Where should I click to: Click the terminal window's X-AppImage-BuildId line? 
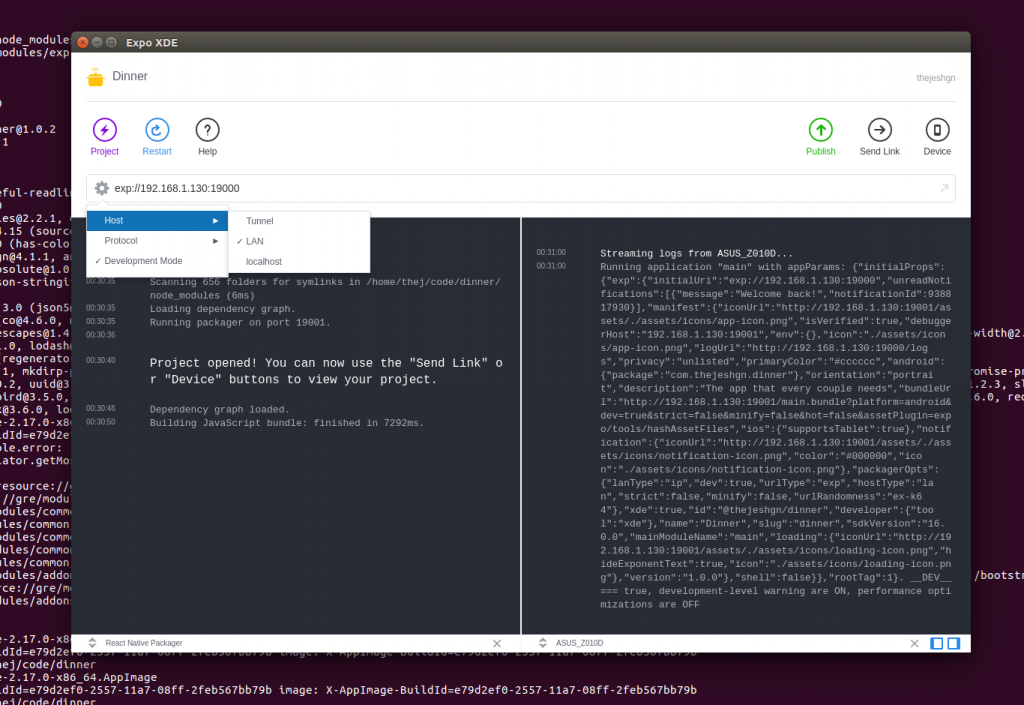tap(349, 690)
